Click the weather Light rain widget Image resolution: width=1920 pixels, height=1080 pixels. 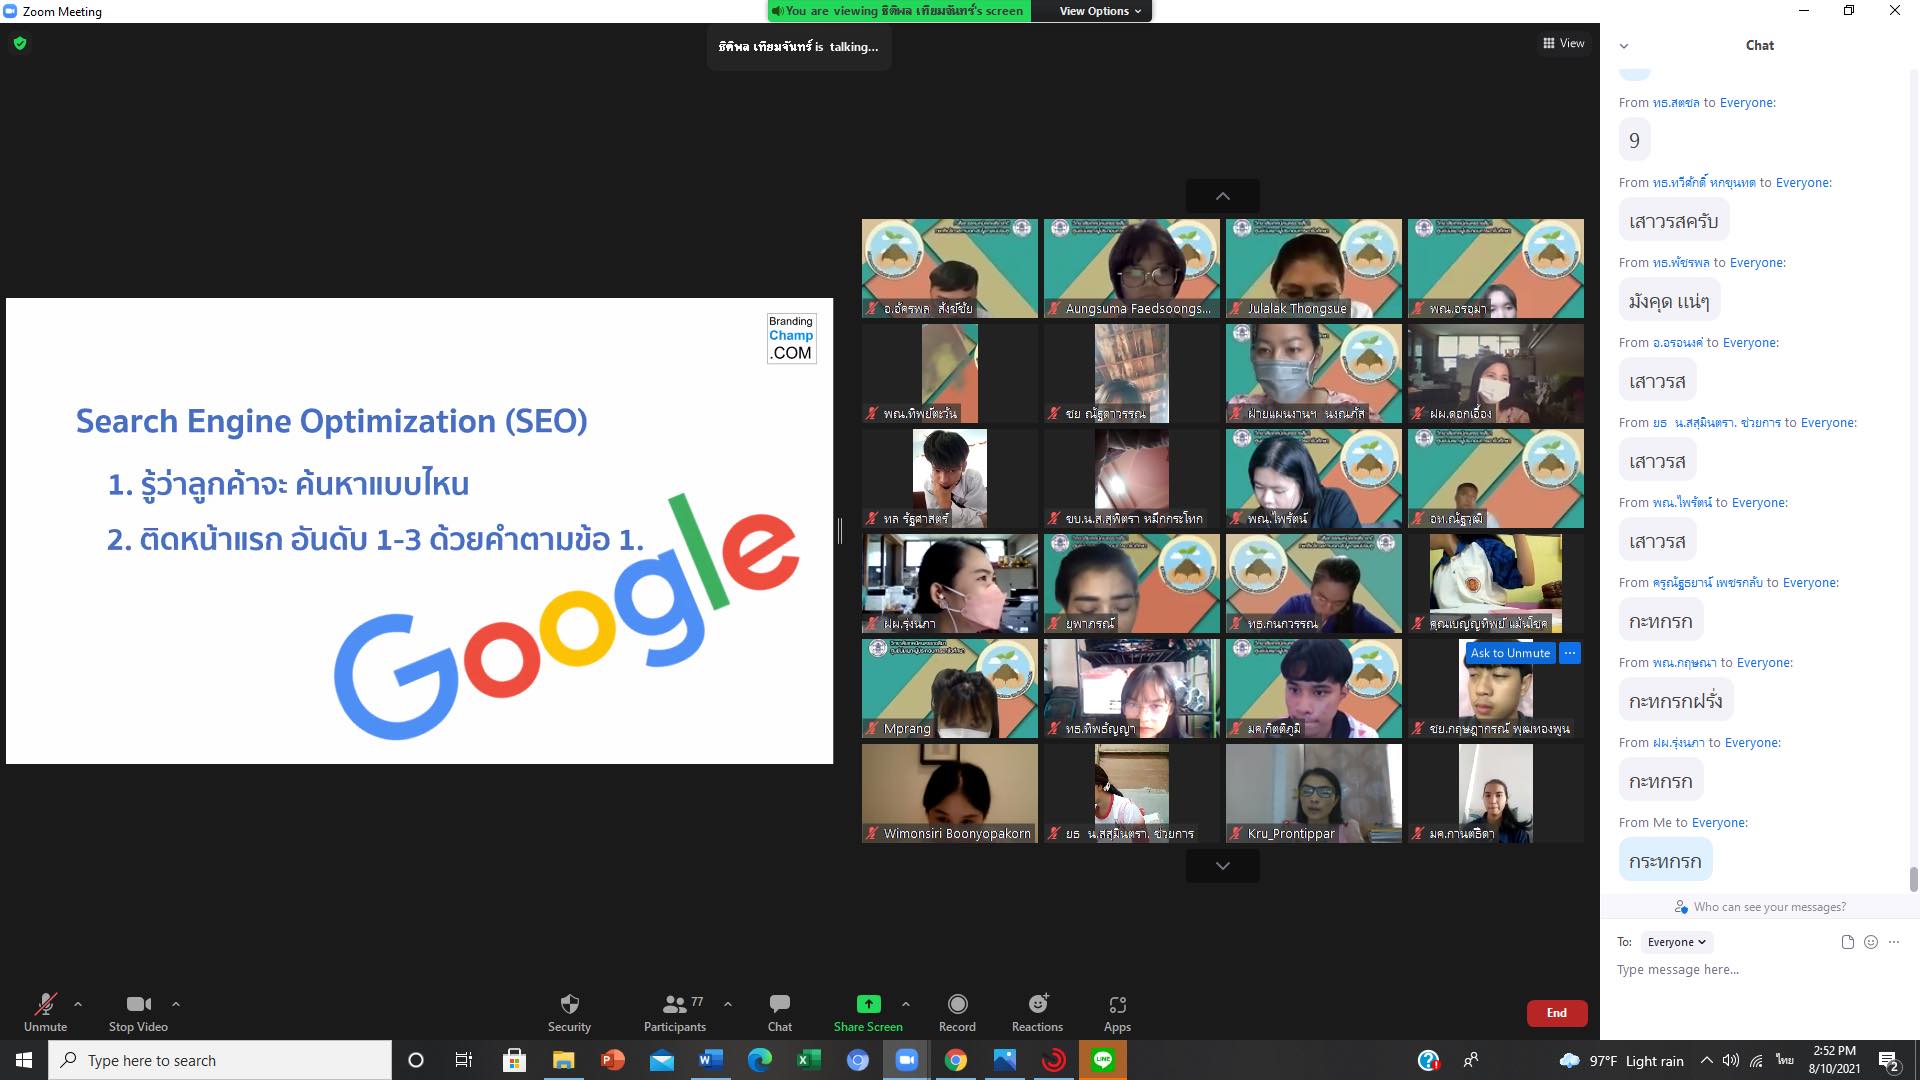(1621, 1060)
